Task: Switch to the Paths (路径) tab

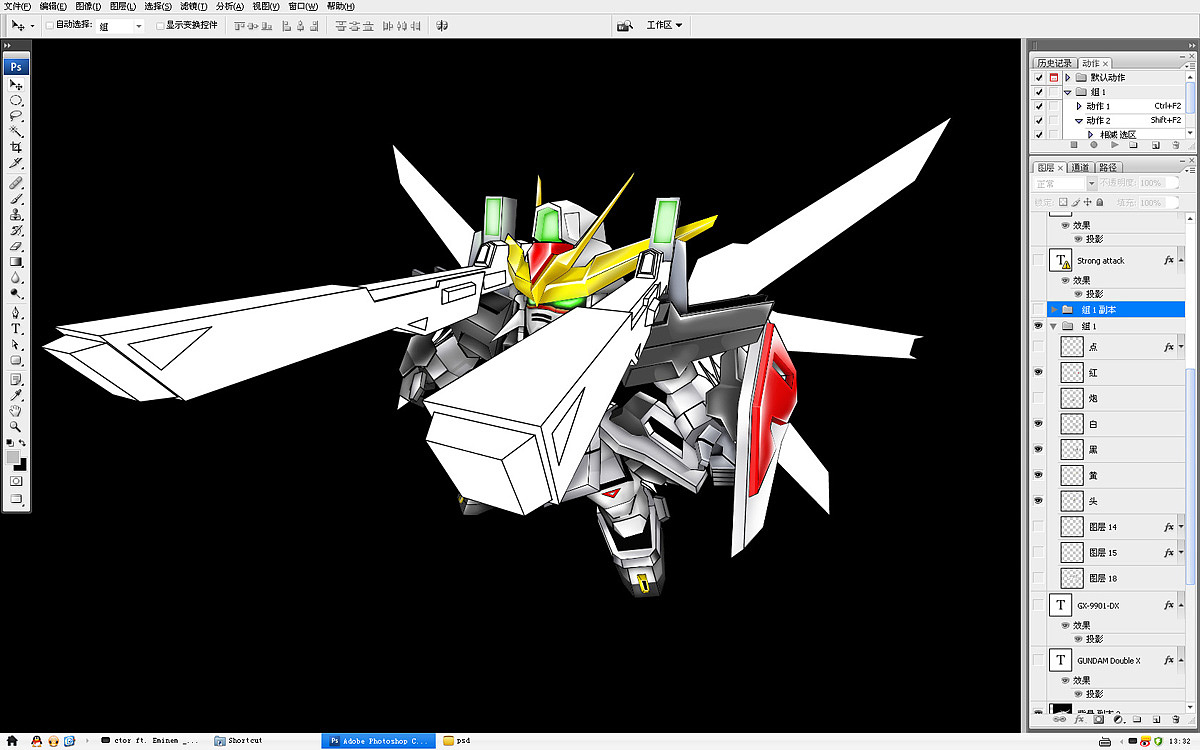Action: (x=1107, y=168)
